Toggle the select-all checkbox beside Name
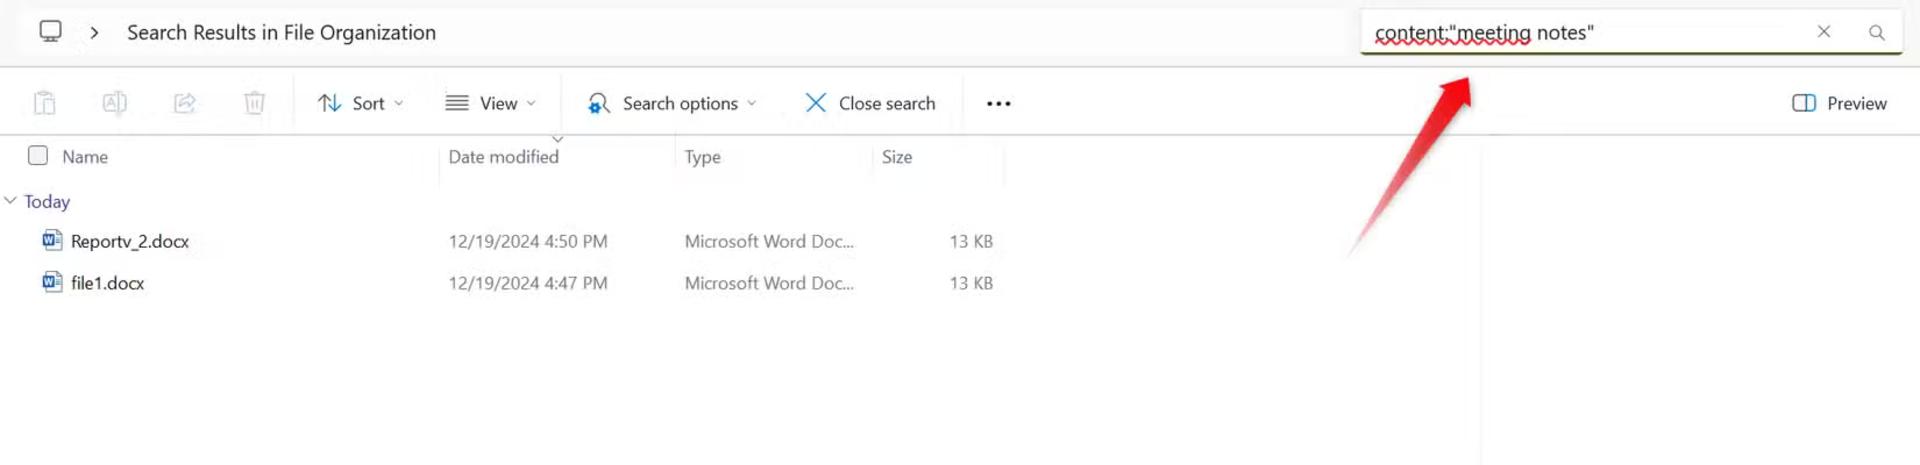The image size is (1920, 465). click(x=38, y=155)
